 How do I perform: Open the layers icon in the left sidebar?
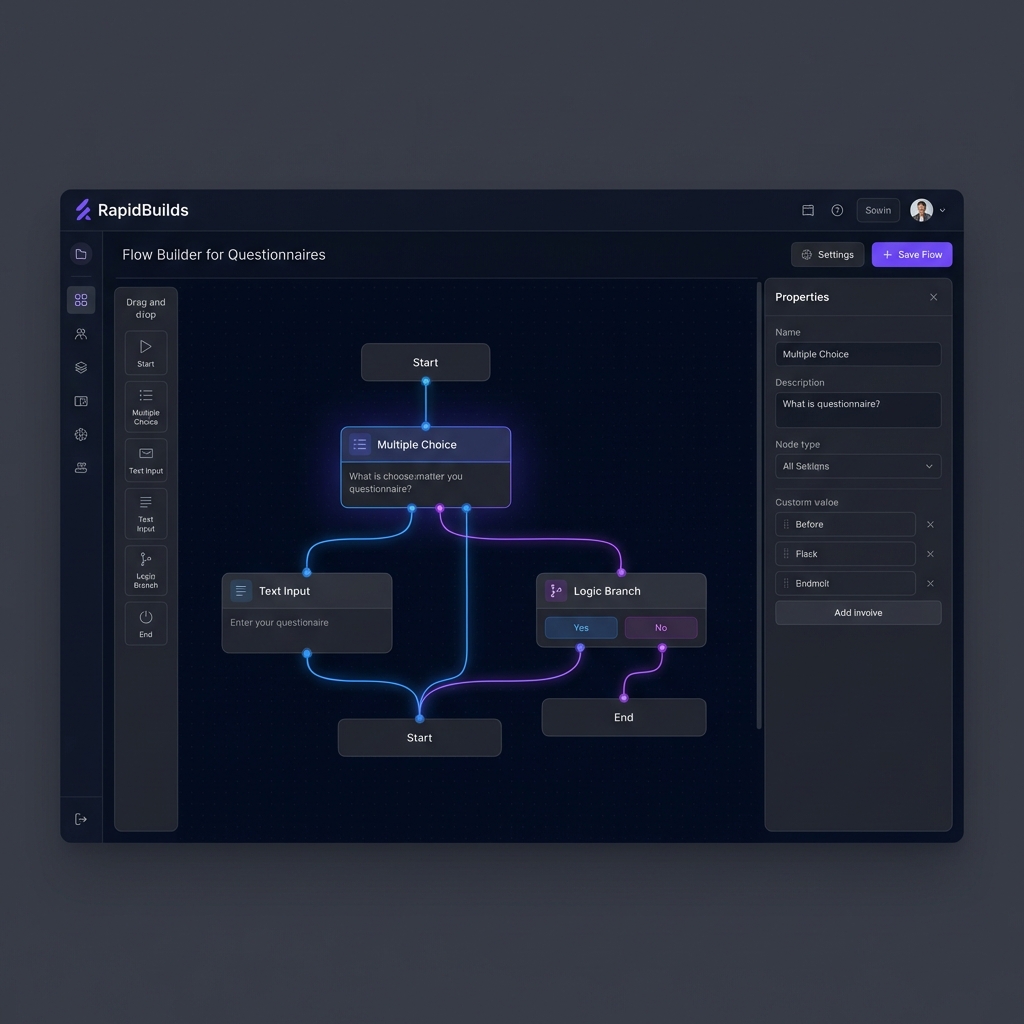pyautogui.click(x=81, y=367)
